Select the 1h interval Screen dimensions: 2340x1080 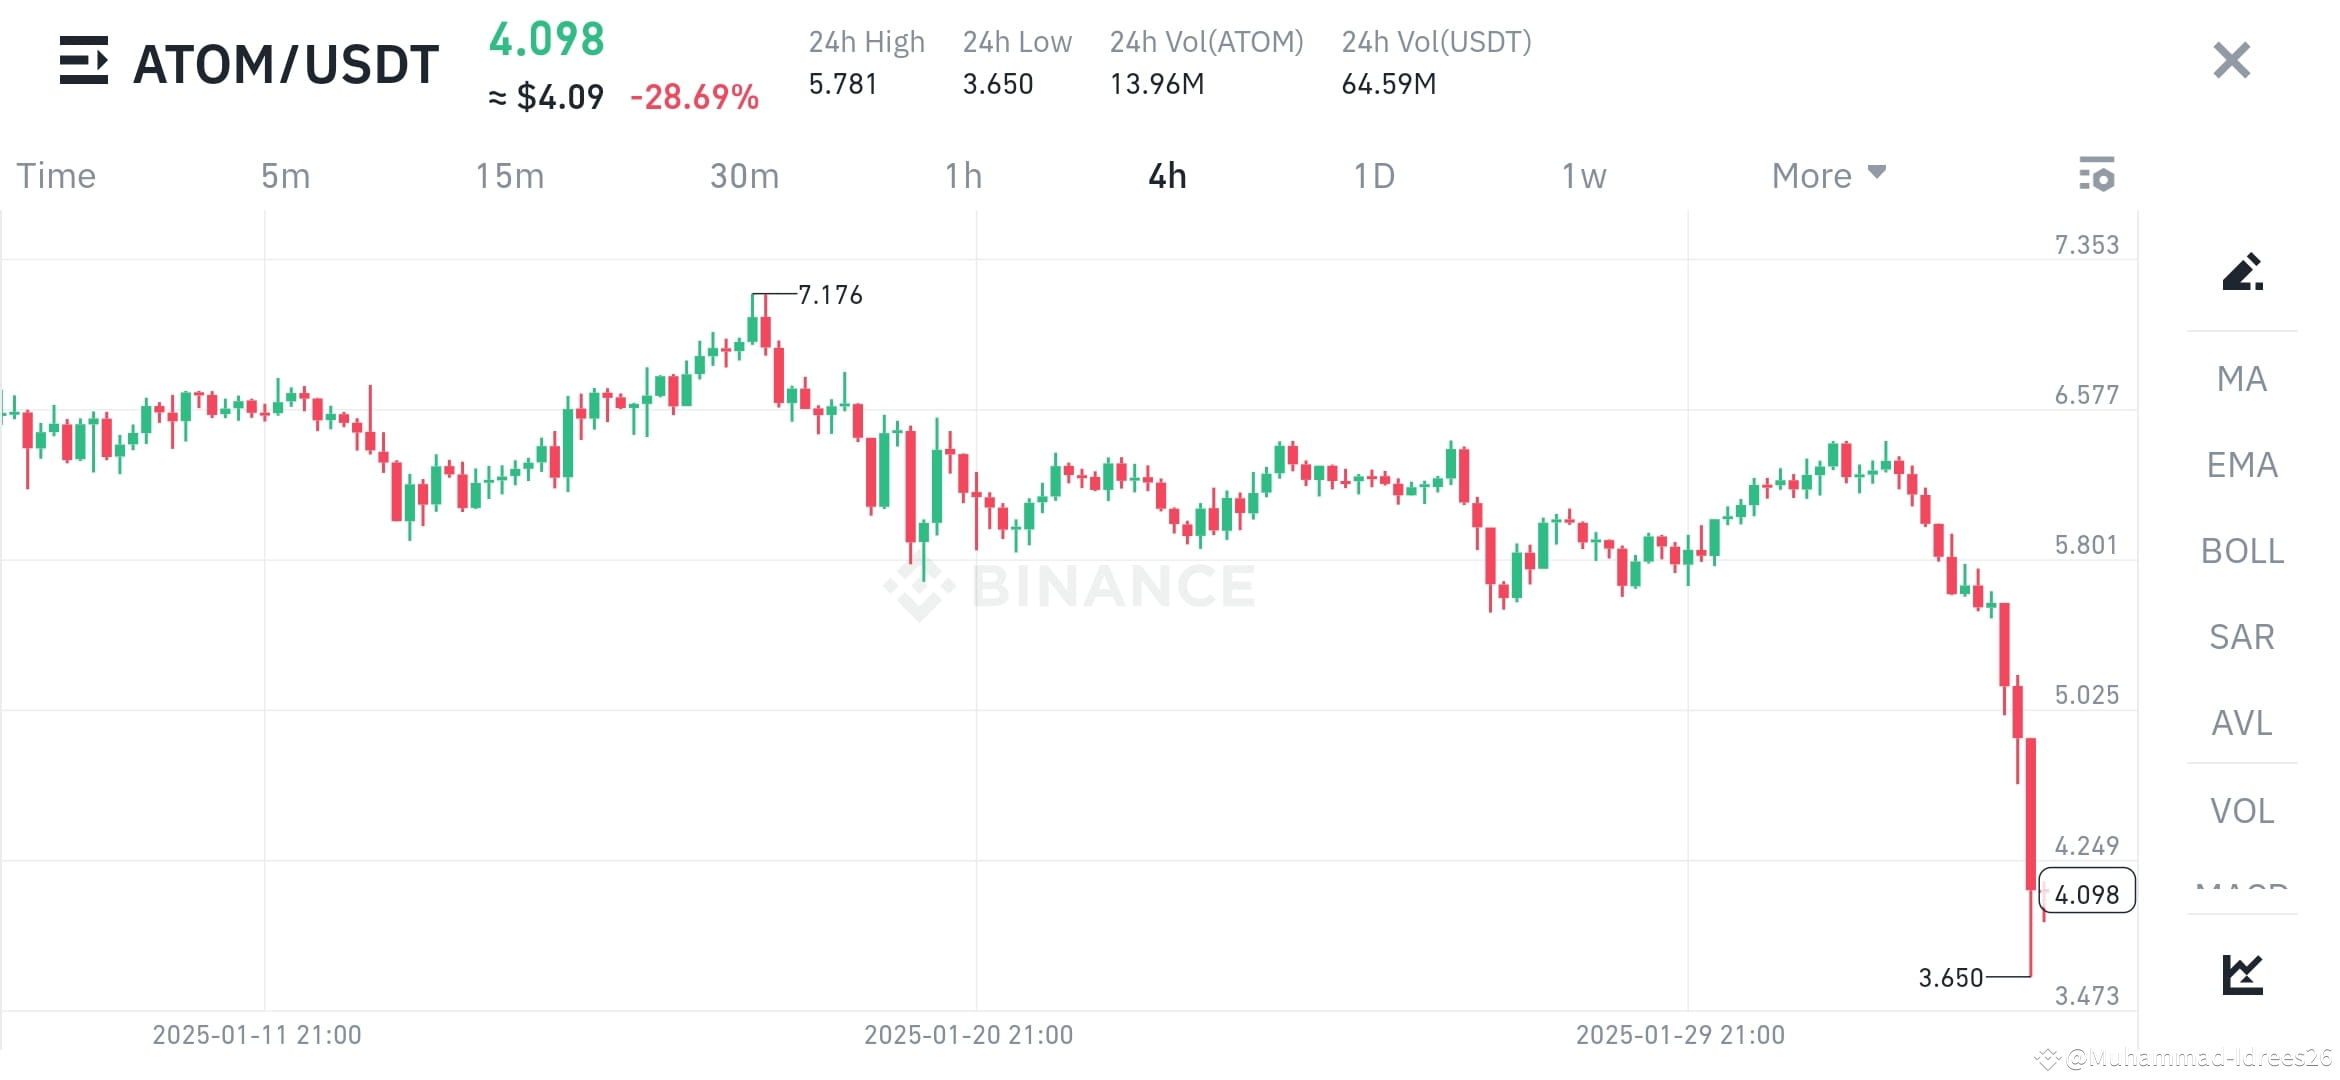click(964, 175)
